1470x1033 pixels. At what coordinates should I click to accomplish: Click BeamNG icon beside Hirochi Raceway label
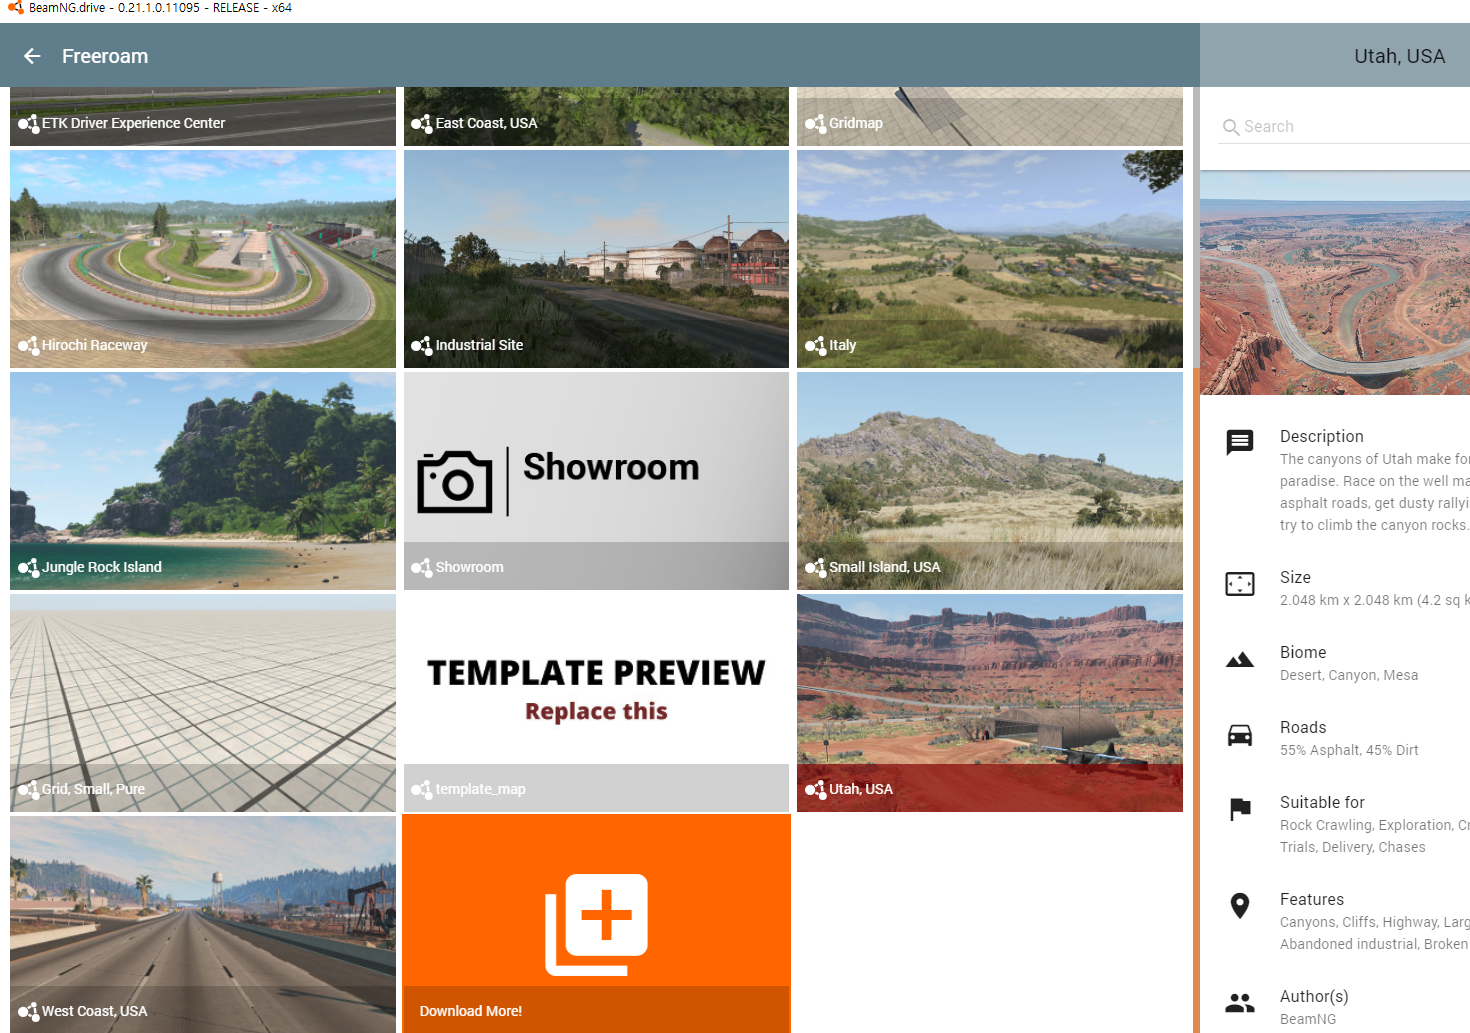[28, 346]
